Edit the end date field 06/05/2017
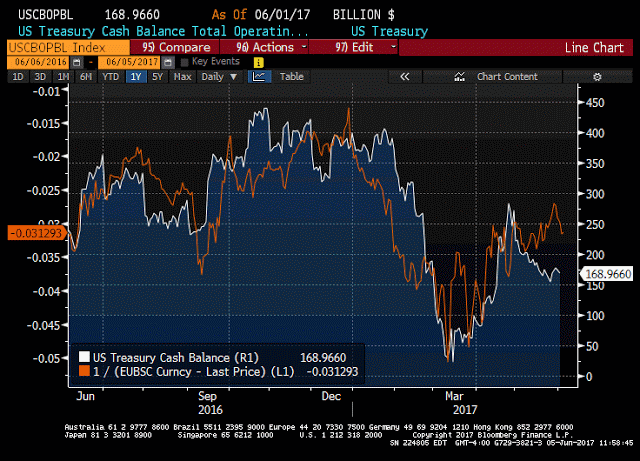 (x=131, y=62)
